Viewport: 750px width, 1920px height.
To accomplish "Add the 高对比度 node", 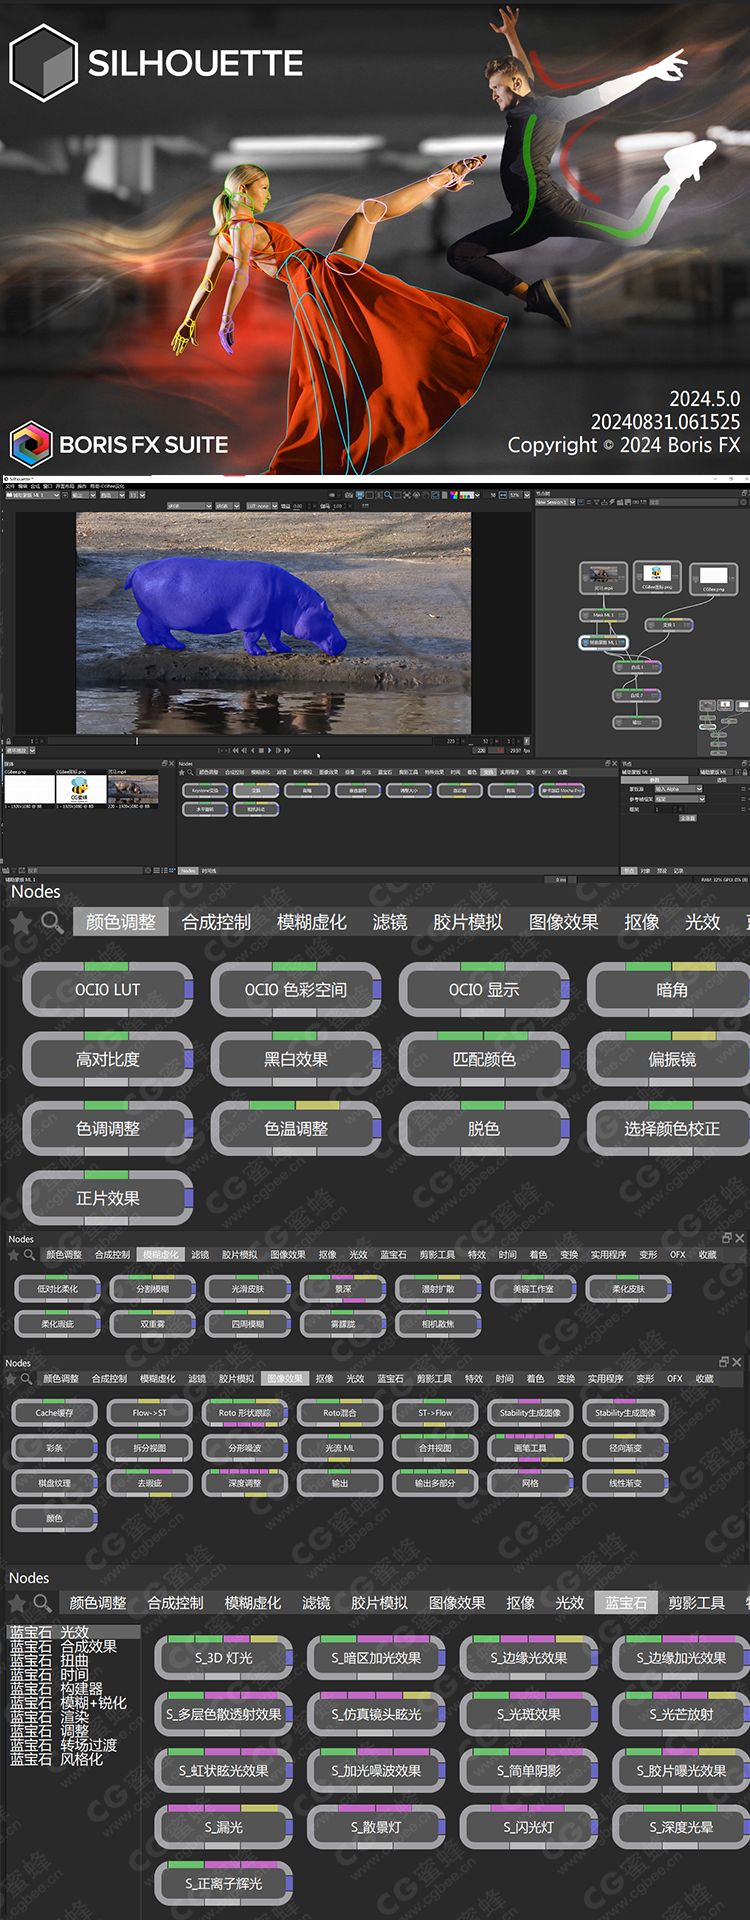I will (x=108, y=1059).
